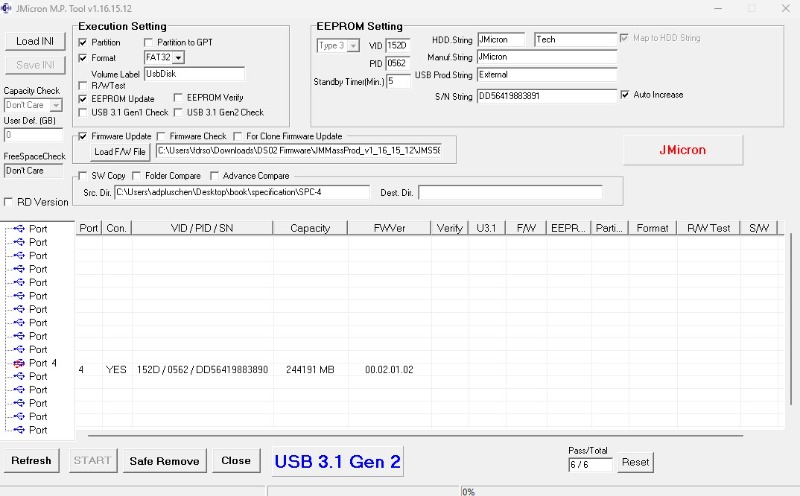Click the Refresh button
This screenshot has height=496, width=800.
pyautogui.click(x=31, y=461)
